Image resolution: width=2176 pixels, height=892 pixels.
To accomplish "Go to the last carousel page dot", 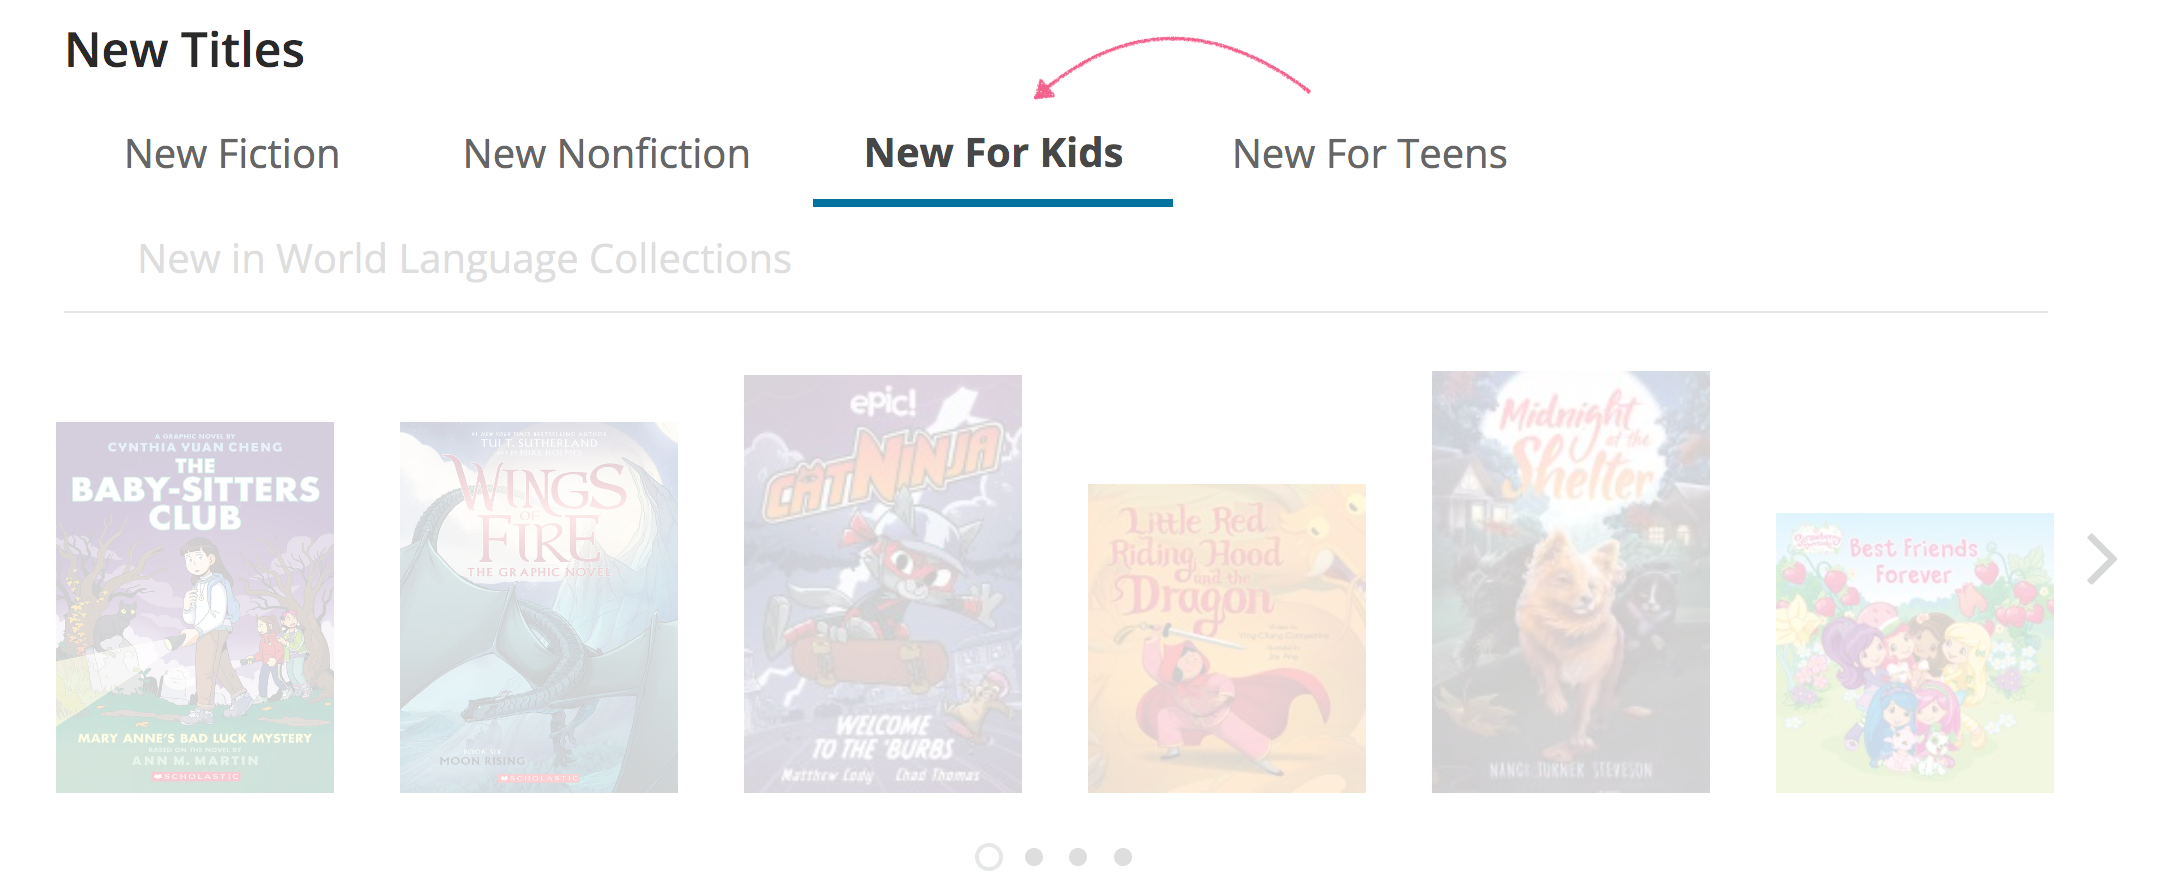I will 1123,857.
